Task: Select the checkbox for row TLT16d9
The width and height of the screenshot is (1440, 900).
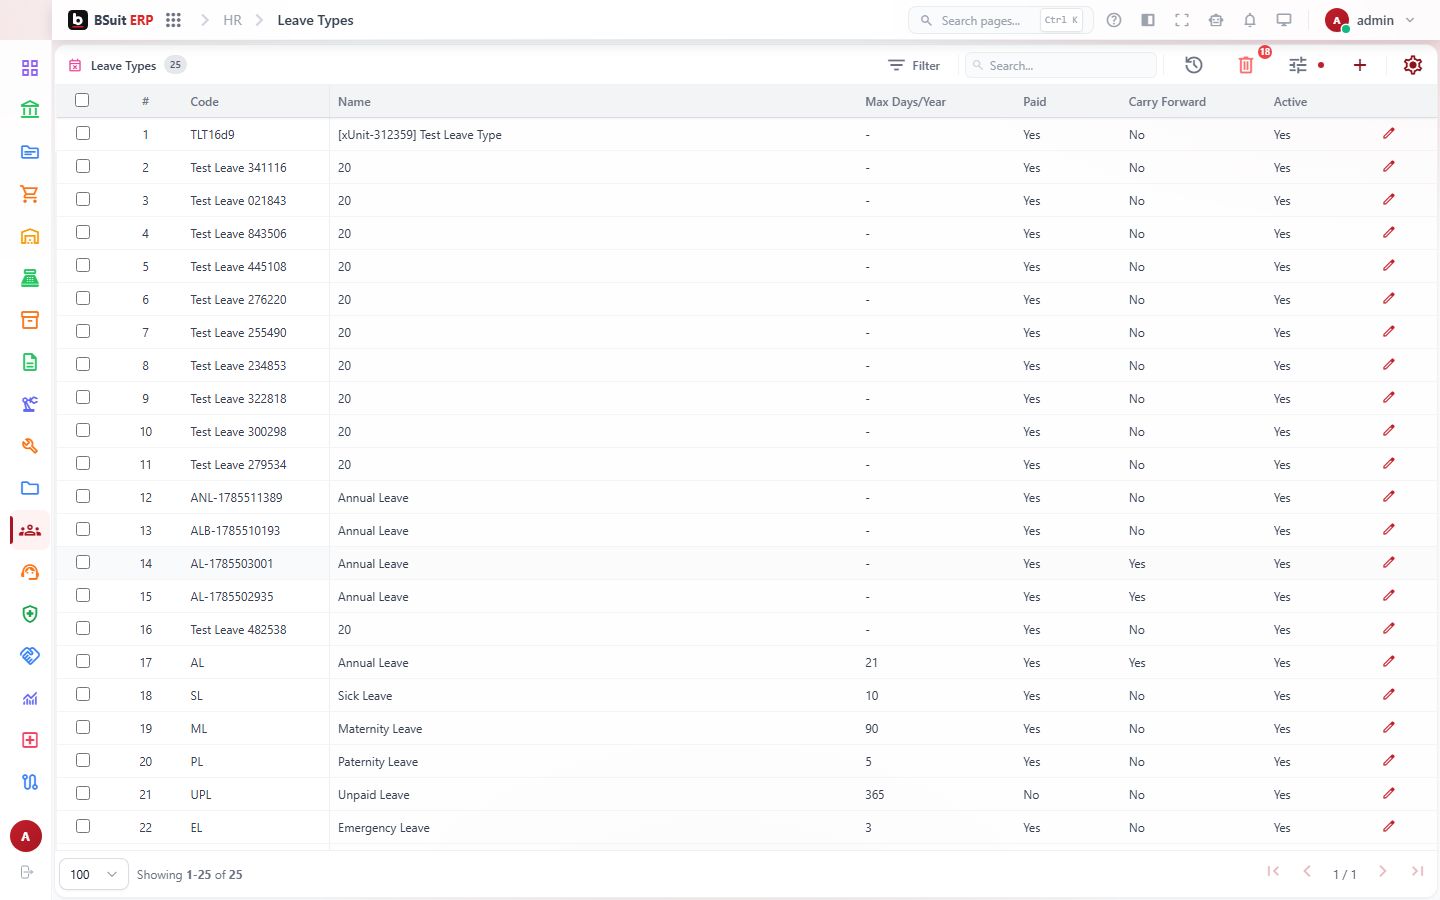Action: [x=83, y=133]
